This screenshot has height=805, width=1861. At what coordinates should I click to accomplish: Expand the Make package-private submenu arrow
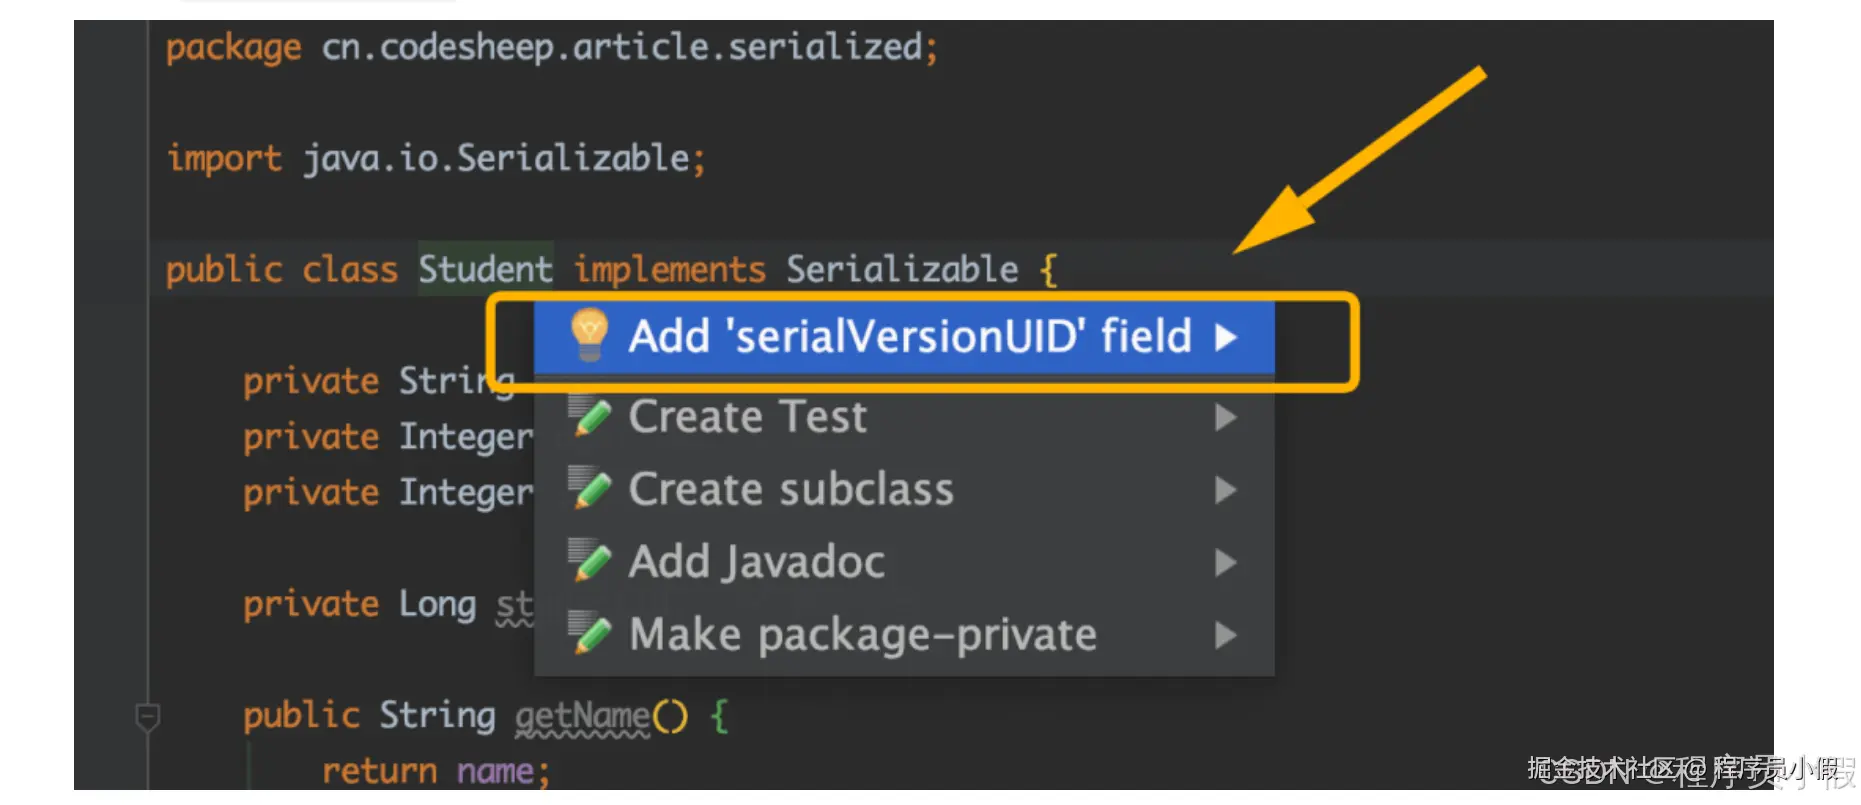point(1226,635)
